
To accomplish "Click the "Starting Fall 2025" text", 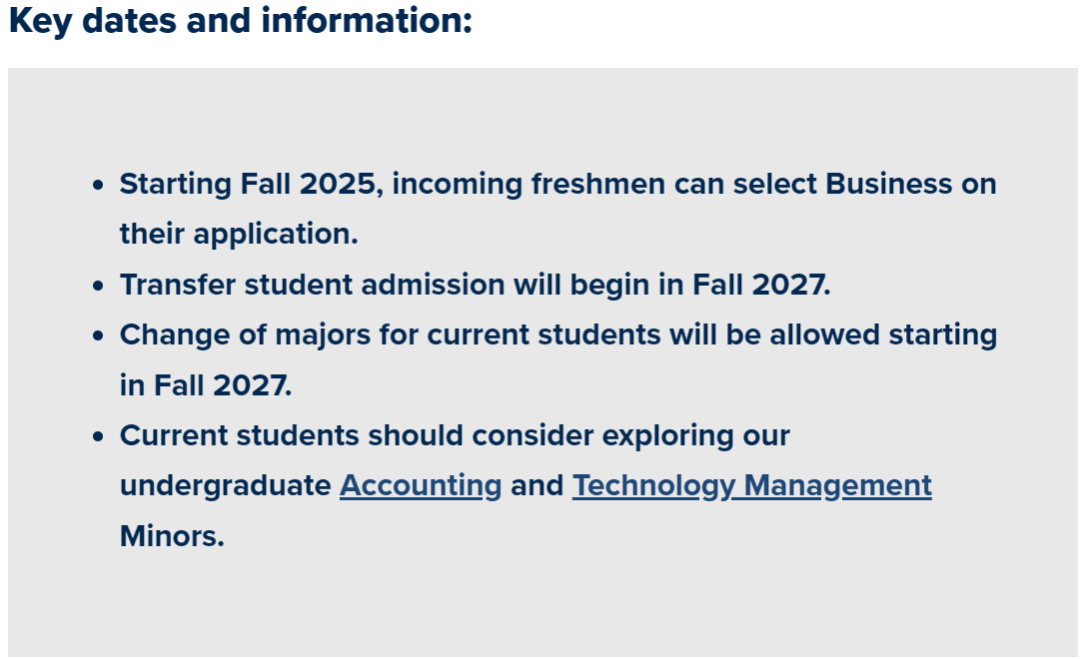I will [x=250, y=185].
